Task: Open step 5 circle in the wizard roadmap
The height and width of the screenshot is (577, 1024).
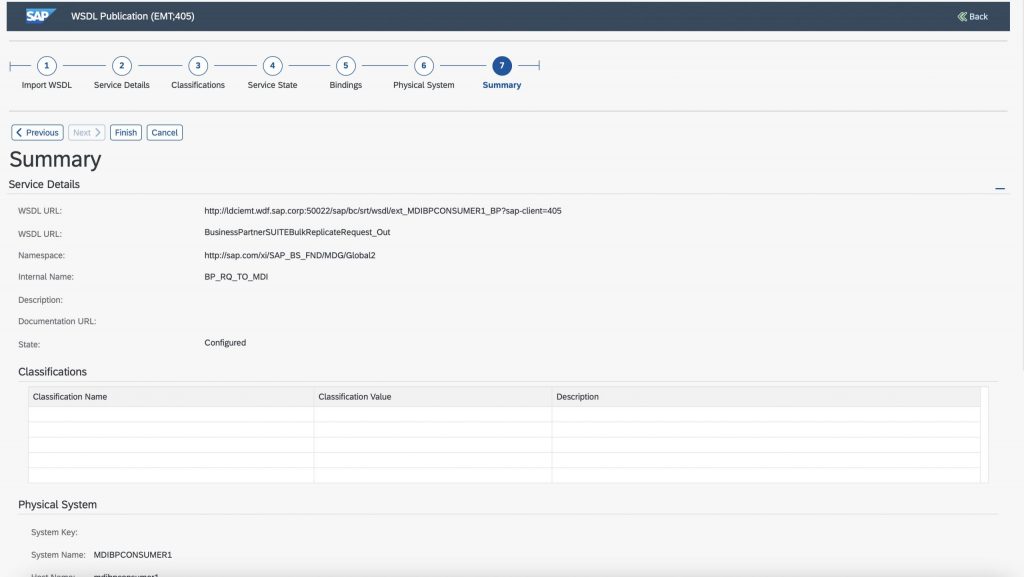Action: (345, 66)
